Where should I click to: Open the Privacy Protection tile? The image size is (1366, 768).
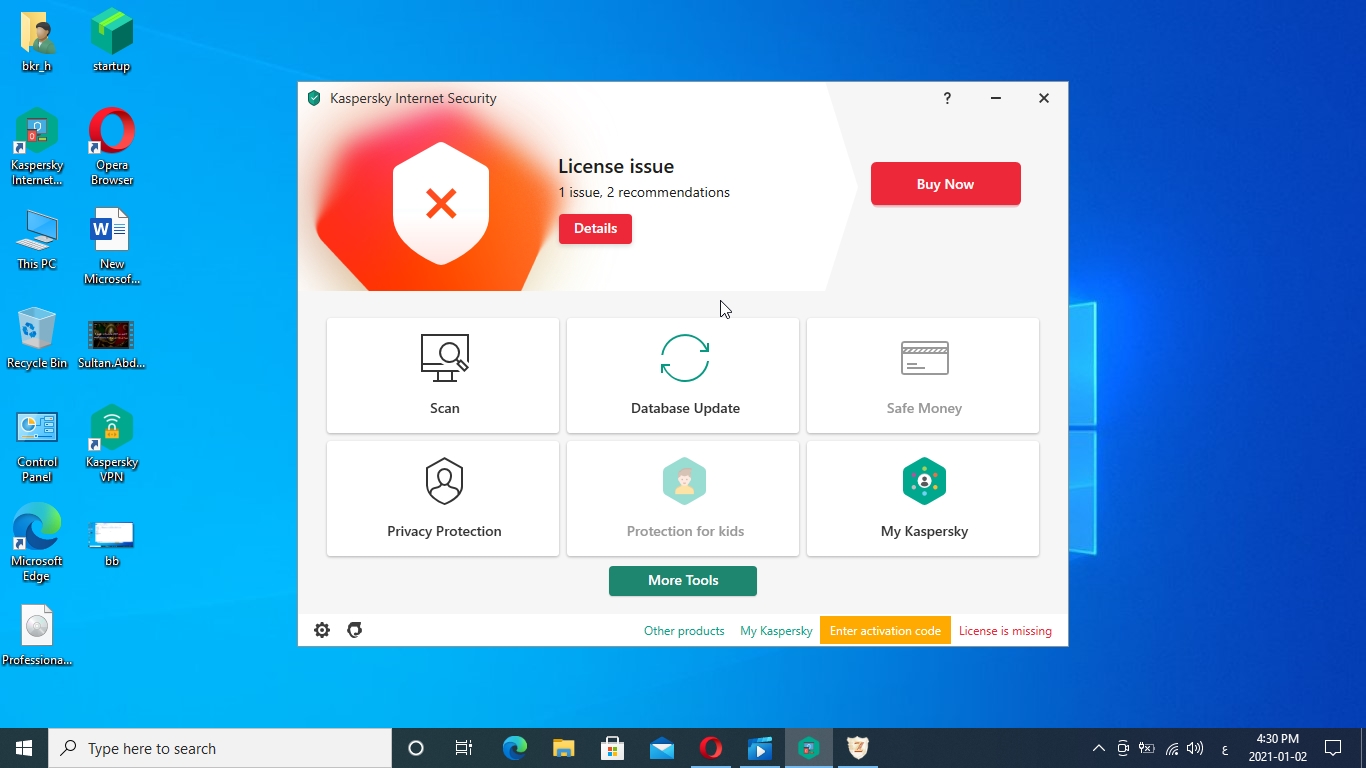click(x=443, y=499)
